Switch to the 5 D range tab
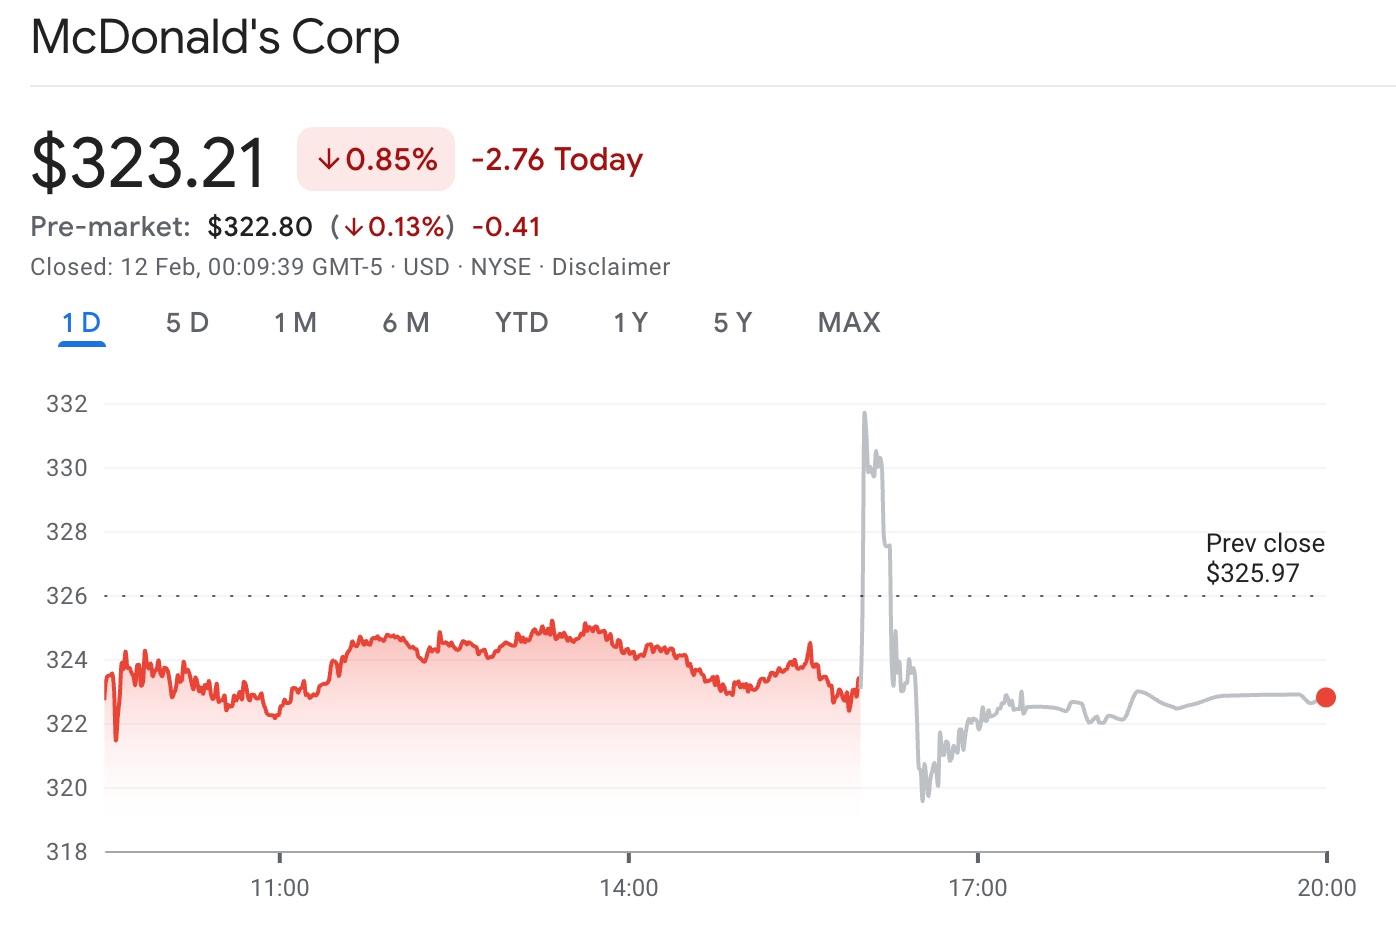Image resolution: width=1396 pixels, height=938 pixels. pos(187,323)
